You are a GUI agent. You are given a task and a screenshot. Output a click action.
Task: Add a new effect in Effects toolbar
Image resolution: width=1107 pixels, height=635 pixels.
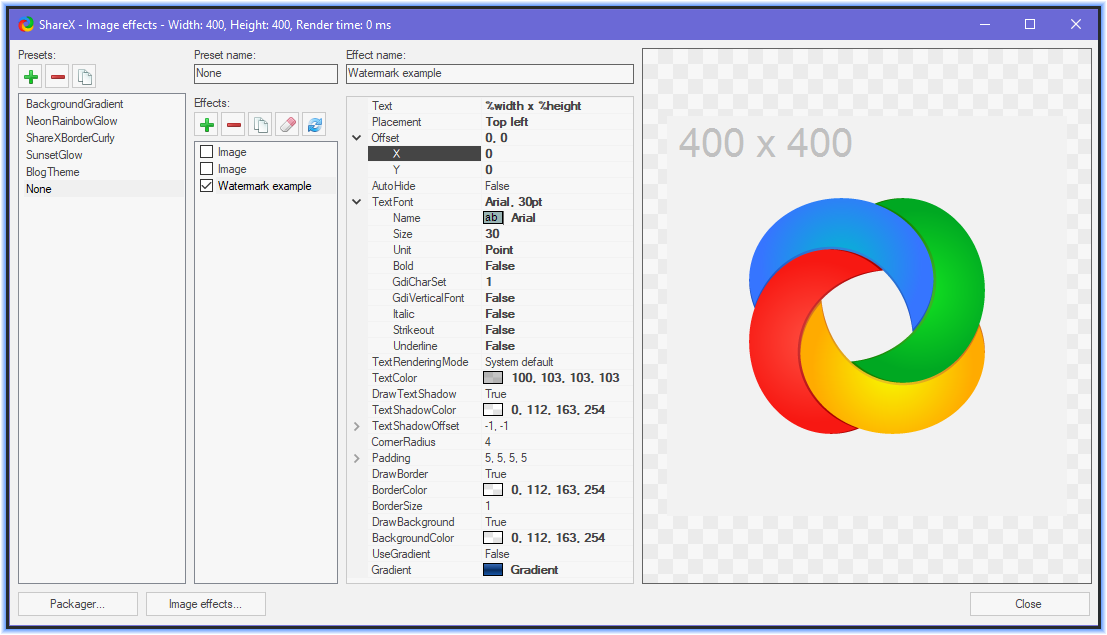pos(206,125)
